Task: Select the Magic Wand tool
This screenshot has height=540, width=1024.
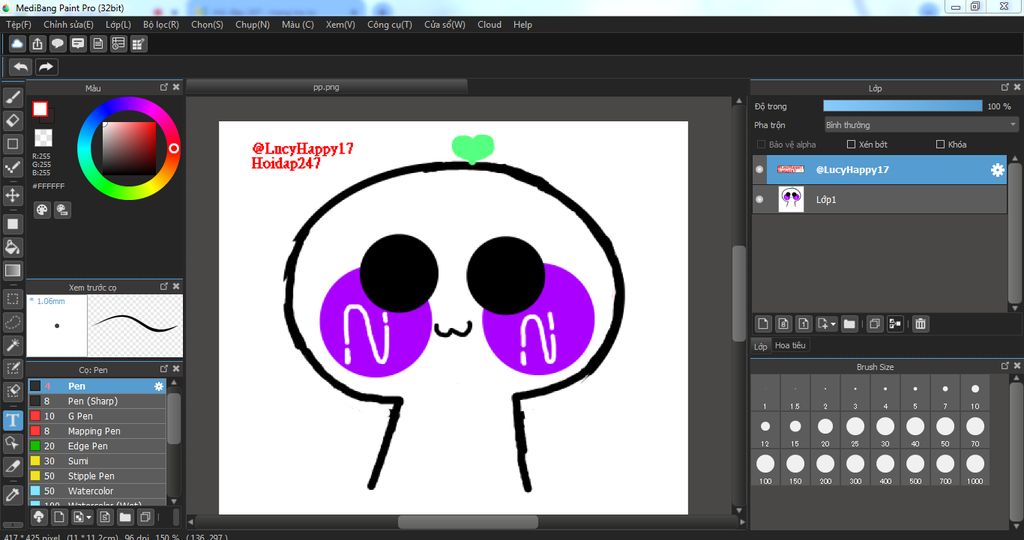Action: (12, 345)
